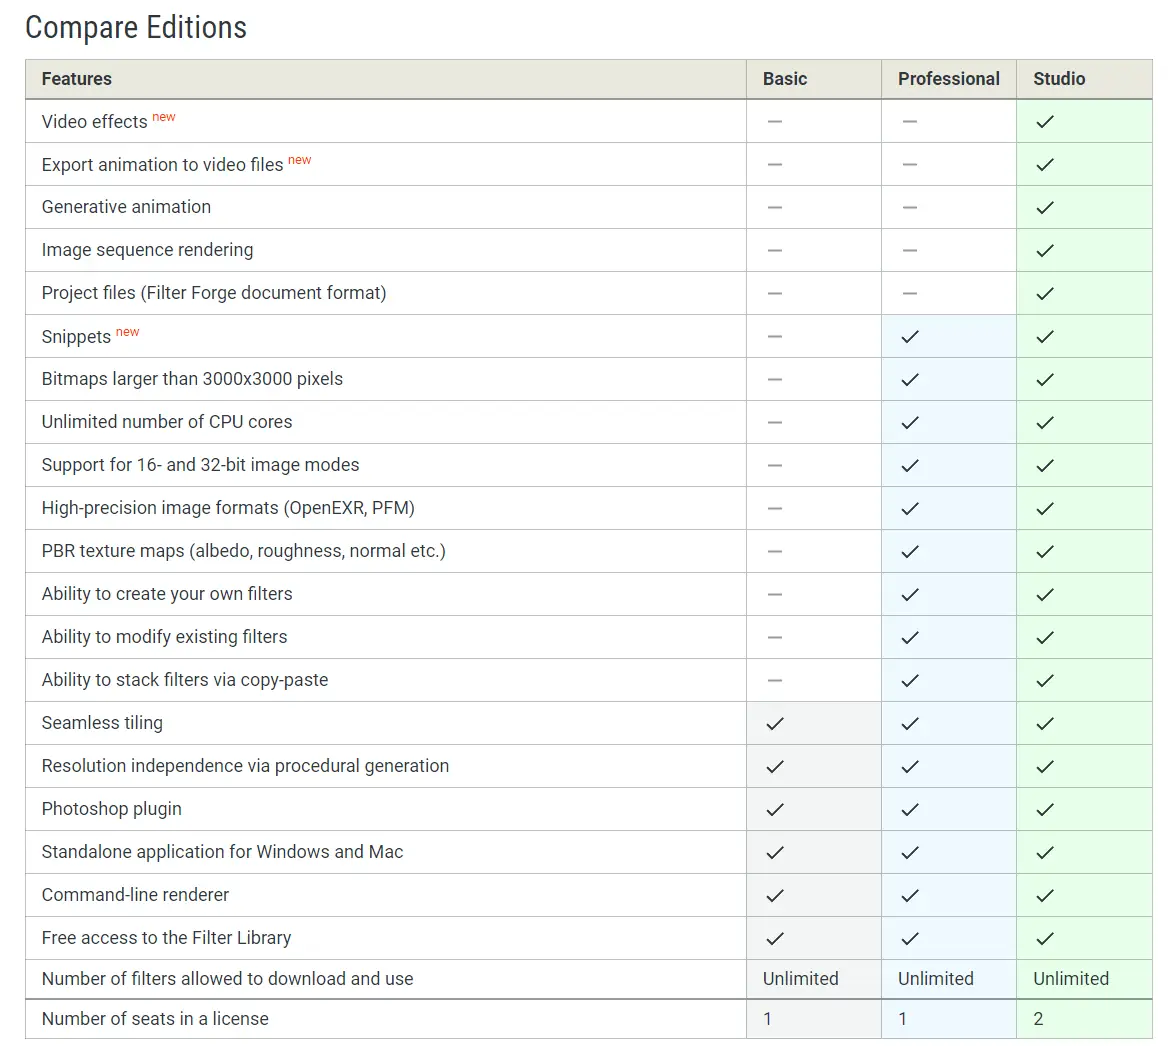Click the Basic checkmark for Seamless tiling
This screenshot has height=1049, width=1168.
[773, 722]
